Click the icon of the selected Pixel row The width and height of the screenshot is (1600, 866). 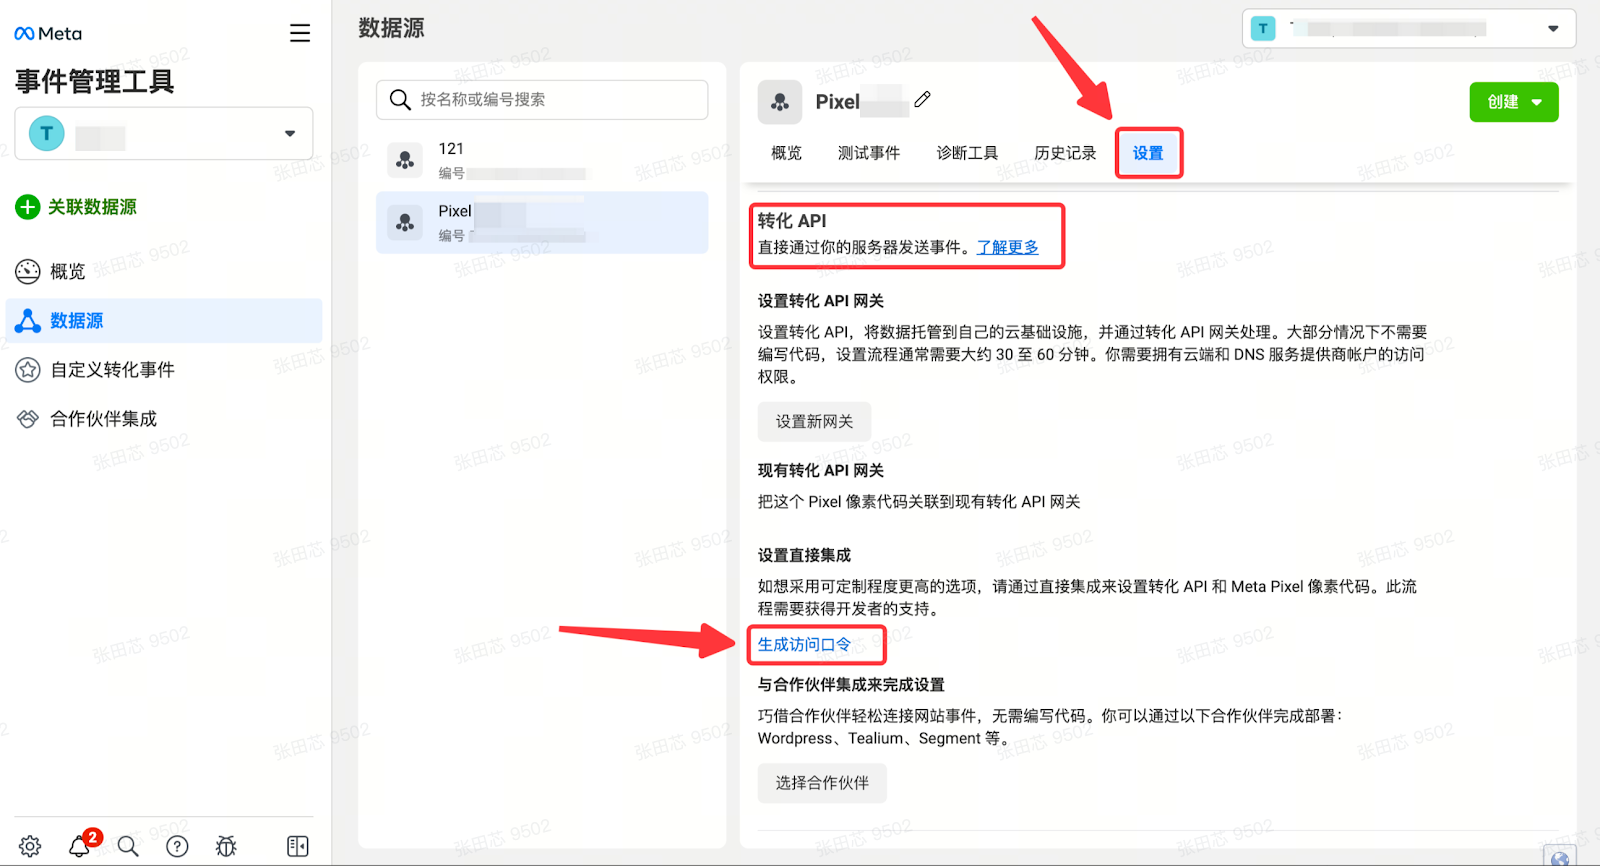[405, 223]
